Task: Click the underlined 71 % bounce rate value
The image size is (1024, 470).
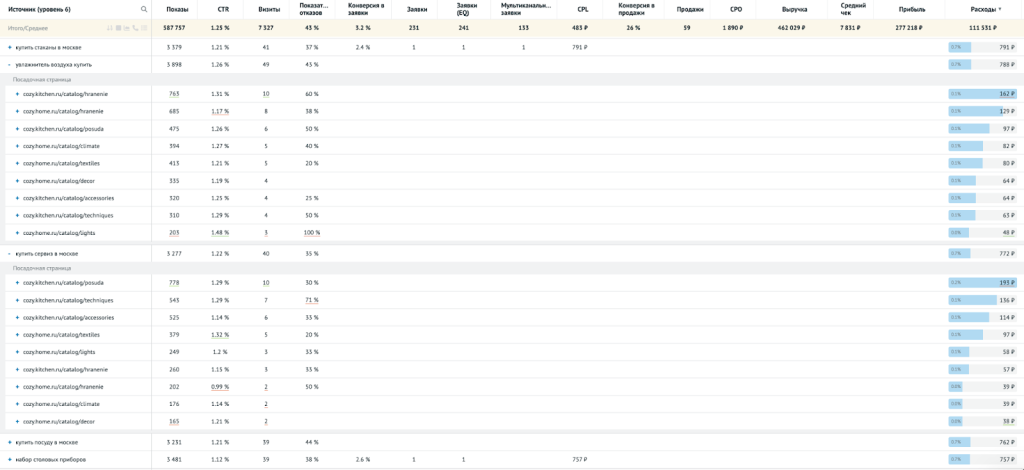Action: pos(311,300)
